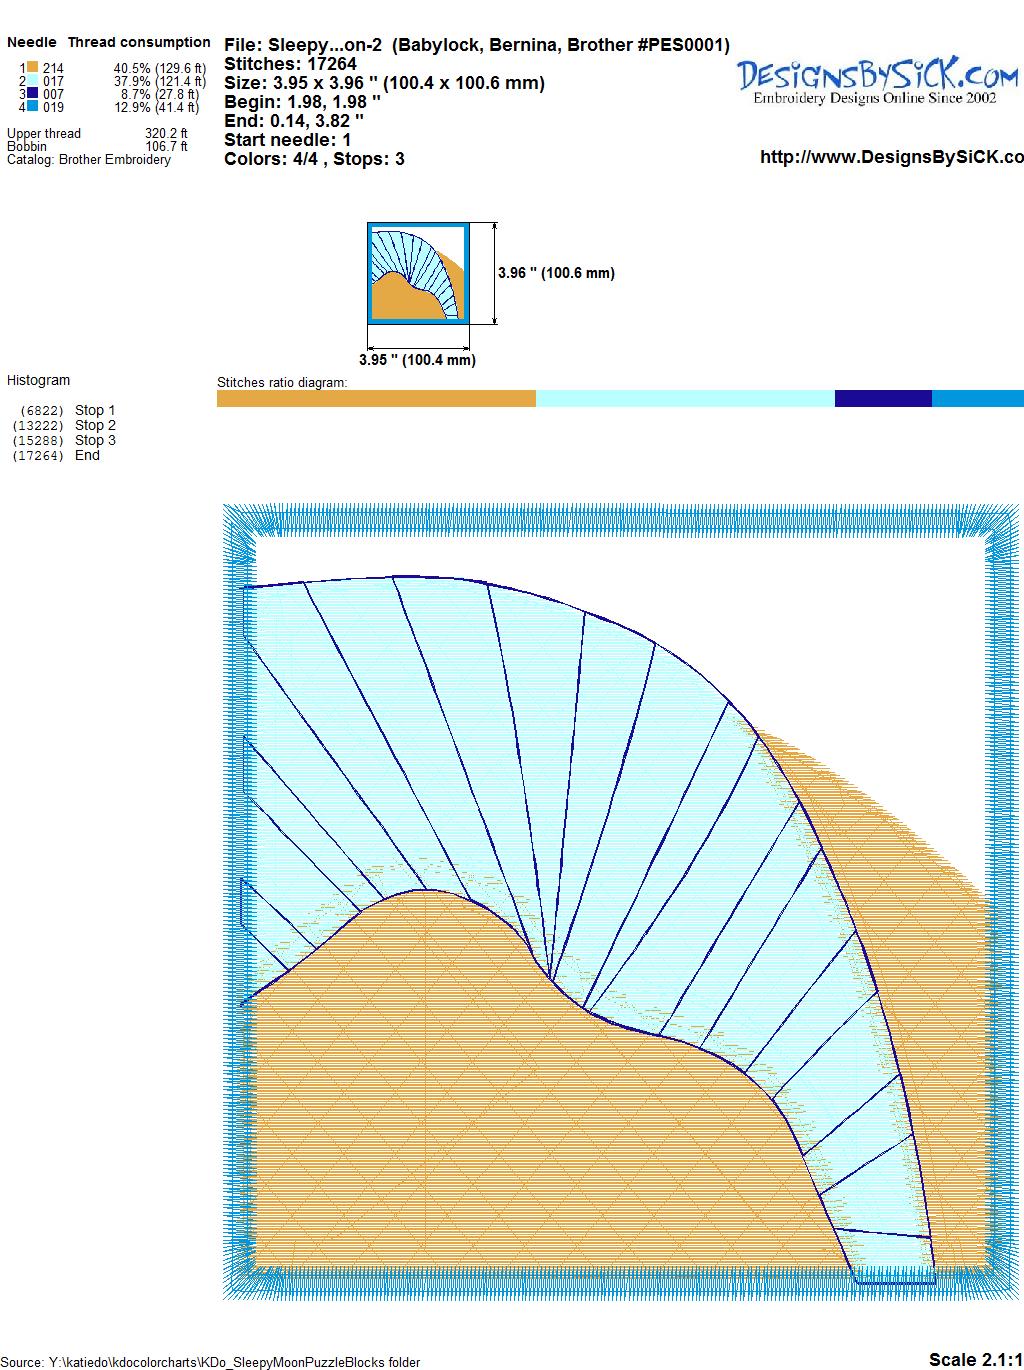
Task: Click the 3.96" height dimension label
Action: pyautogui.click(x=556, y=273)
